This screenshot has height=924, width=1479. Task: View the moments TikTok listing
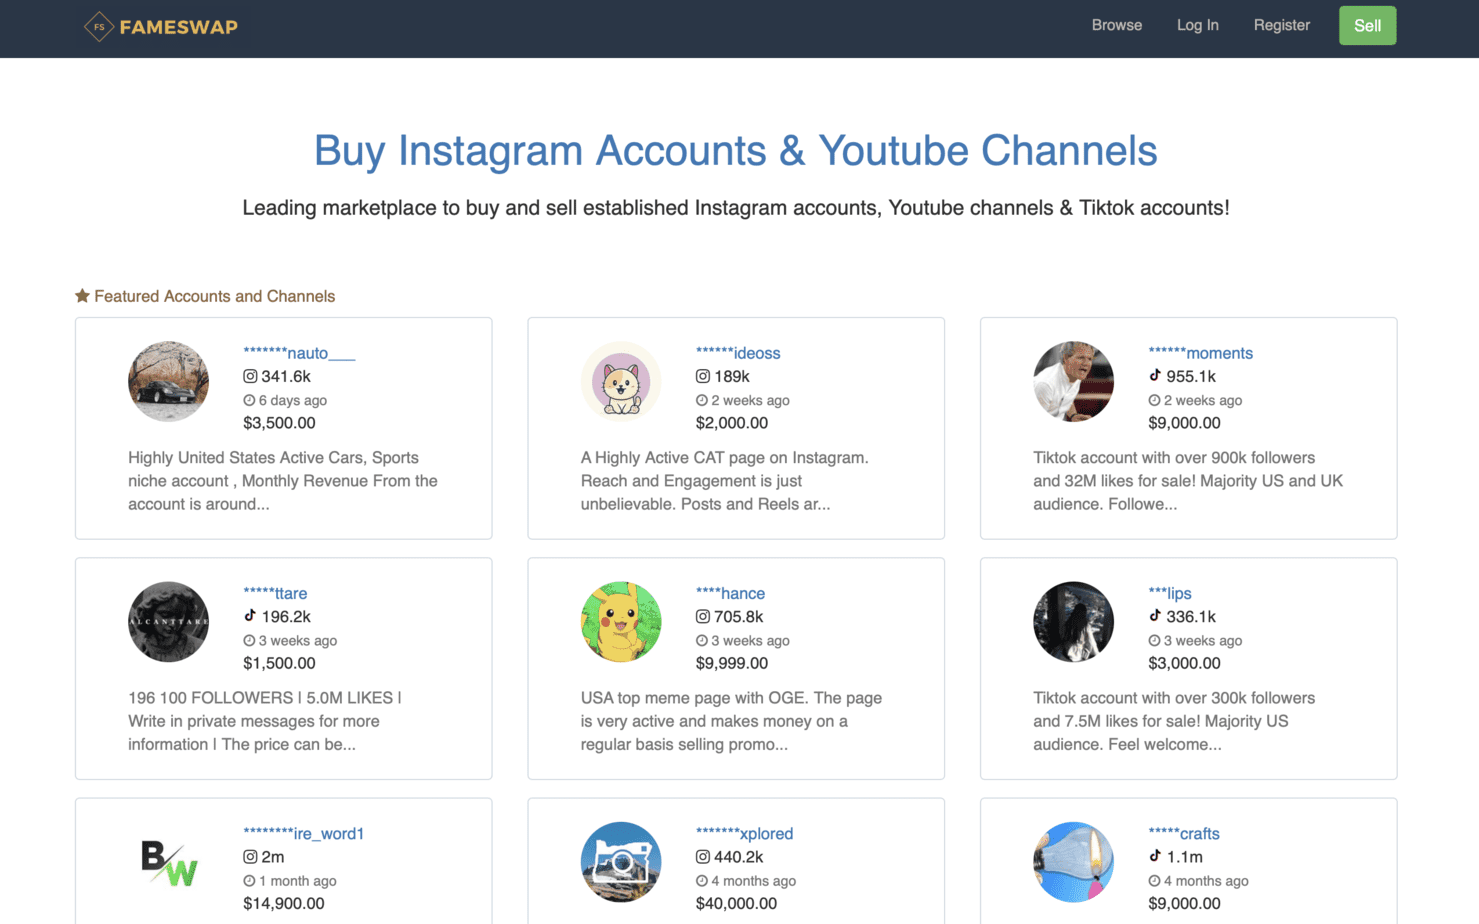(1200, 353)
